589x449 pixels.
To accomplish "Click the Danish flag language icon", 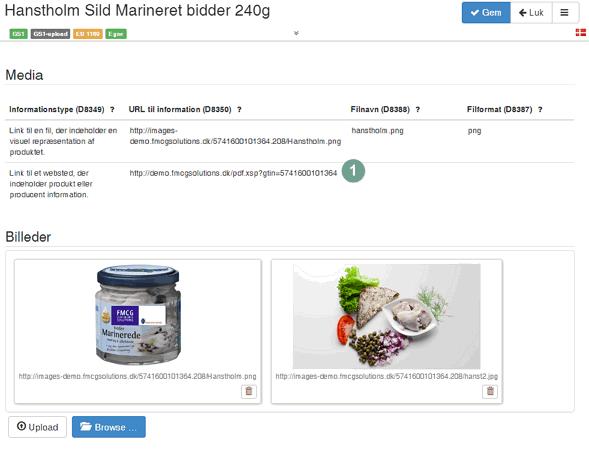I will tap(581, 32).
